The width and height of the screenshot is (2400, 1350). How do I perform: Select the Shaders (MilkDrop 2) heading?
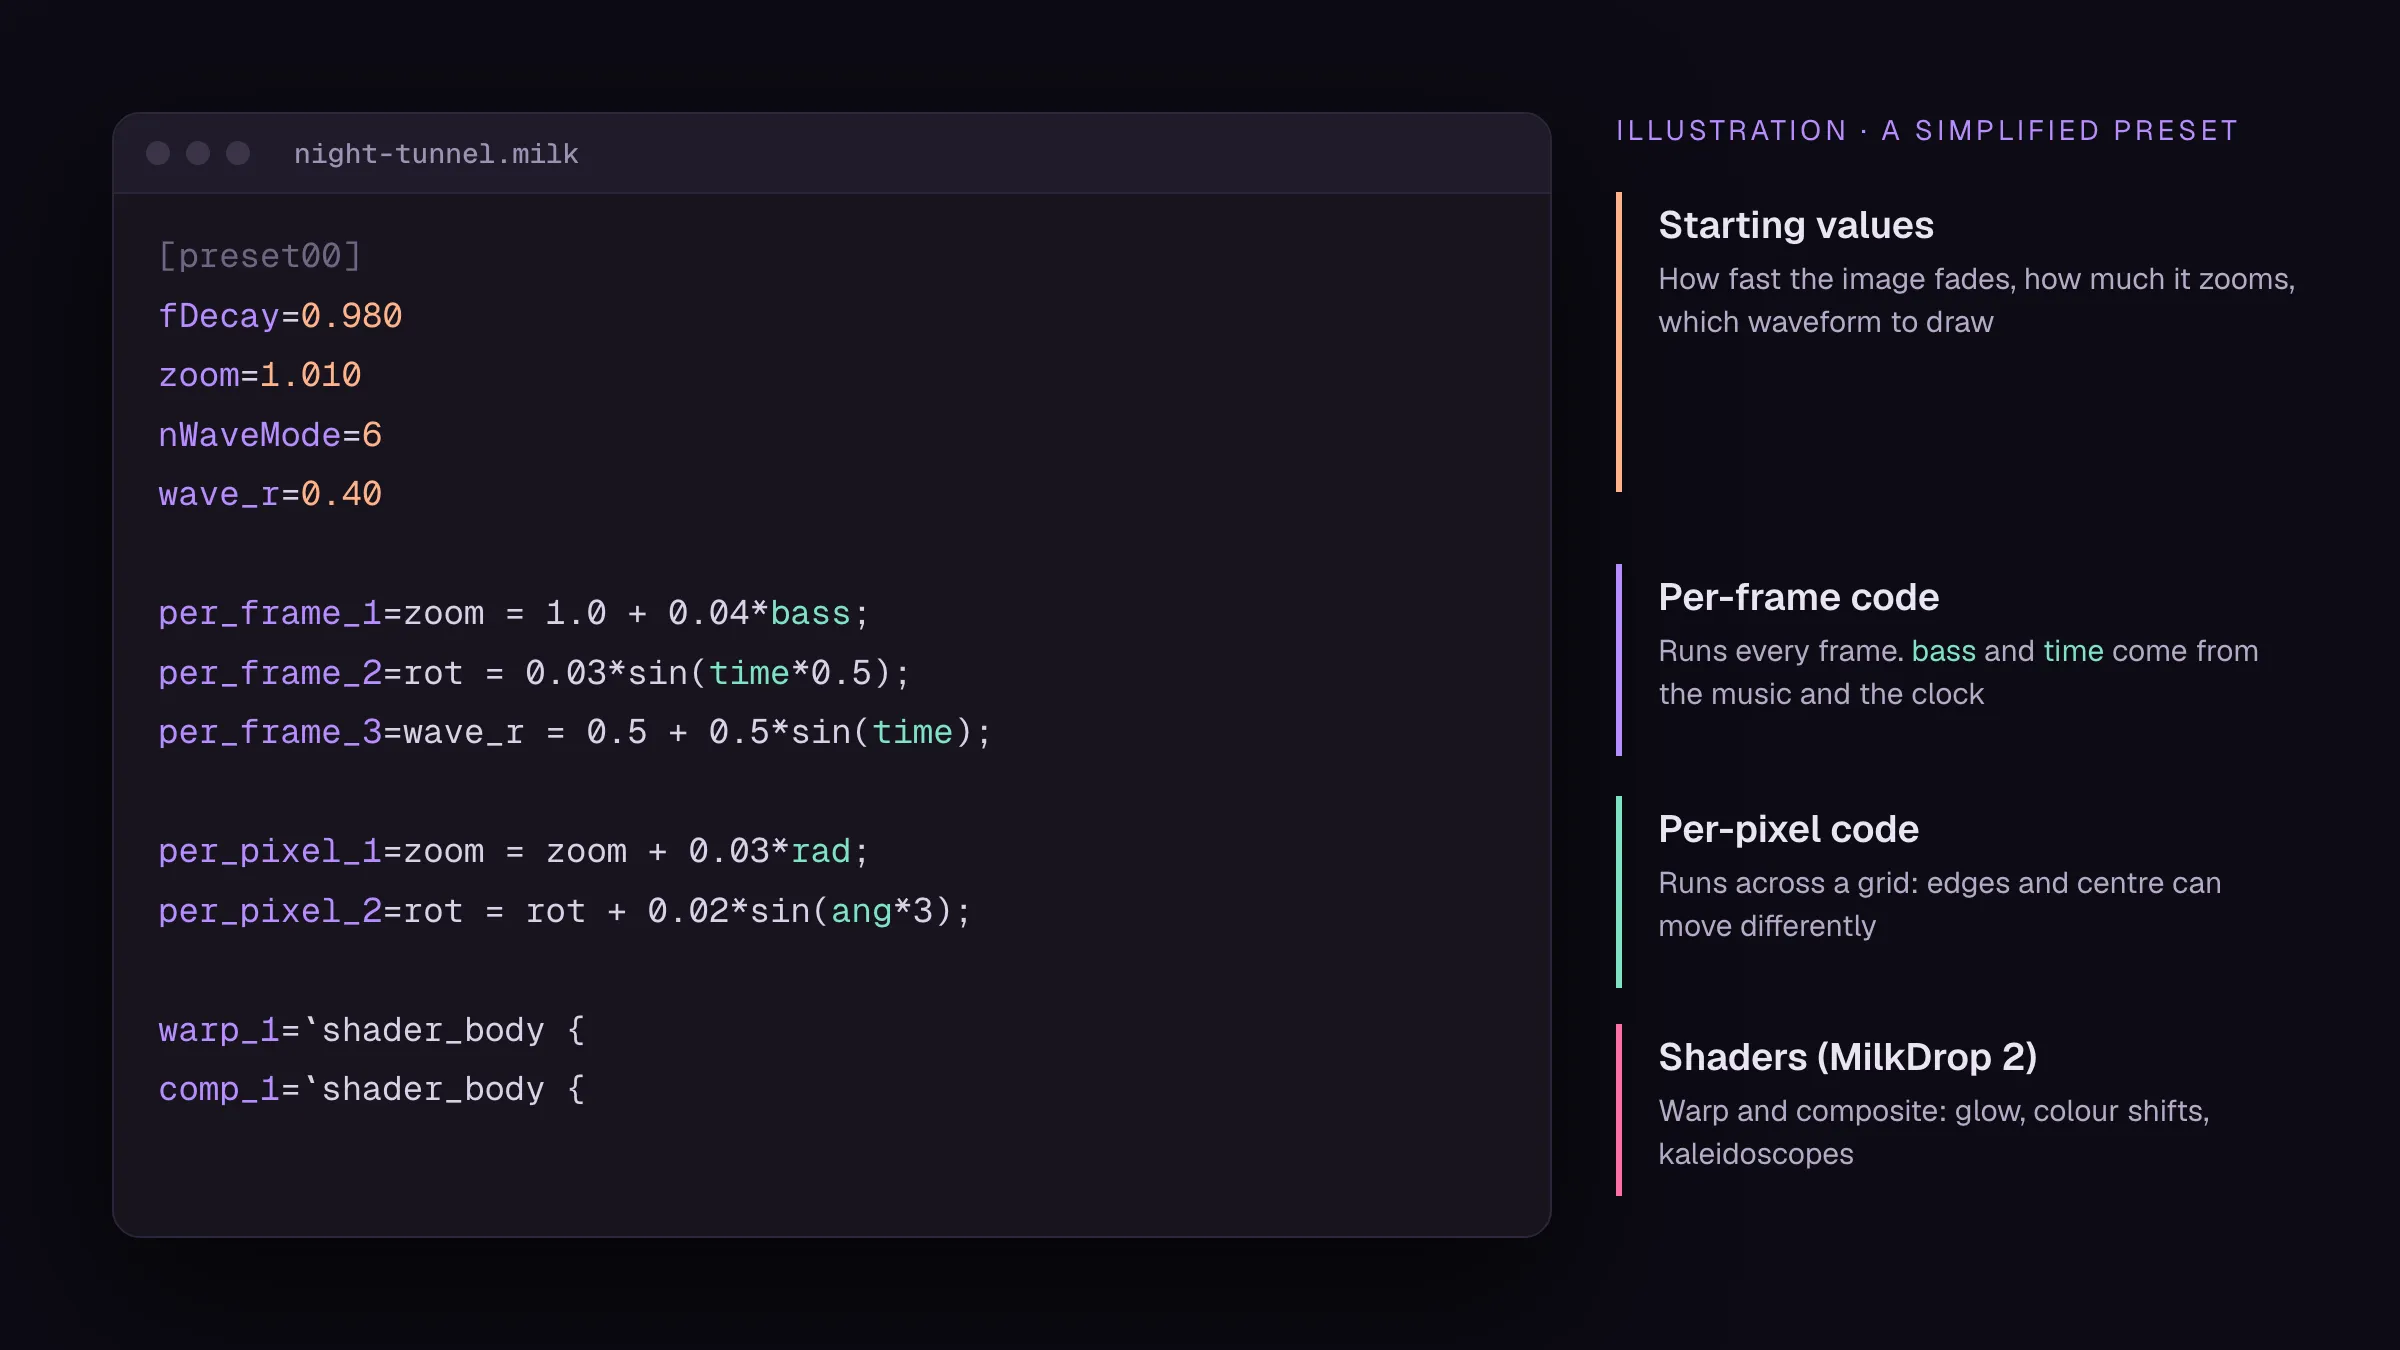(1847, 1057)
